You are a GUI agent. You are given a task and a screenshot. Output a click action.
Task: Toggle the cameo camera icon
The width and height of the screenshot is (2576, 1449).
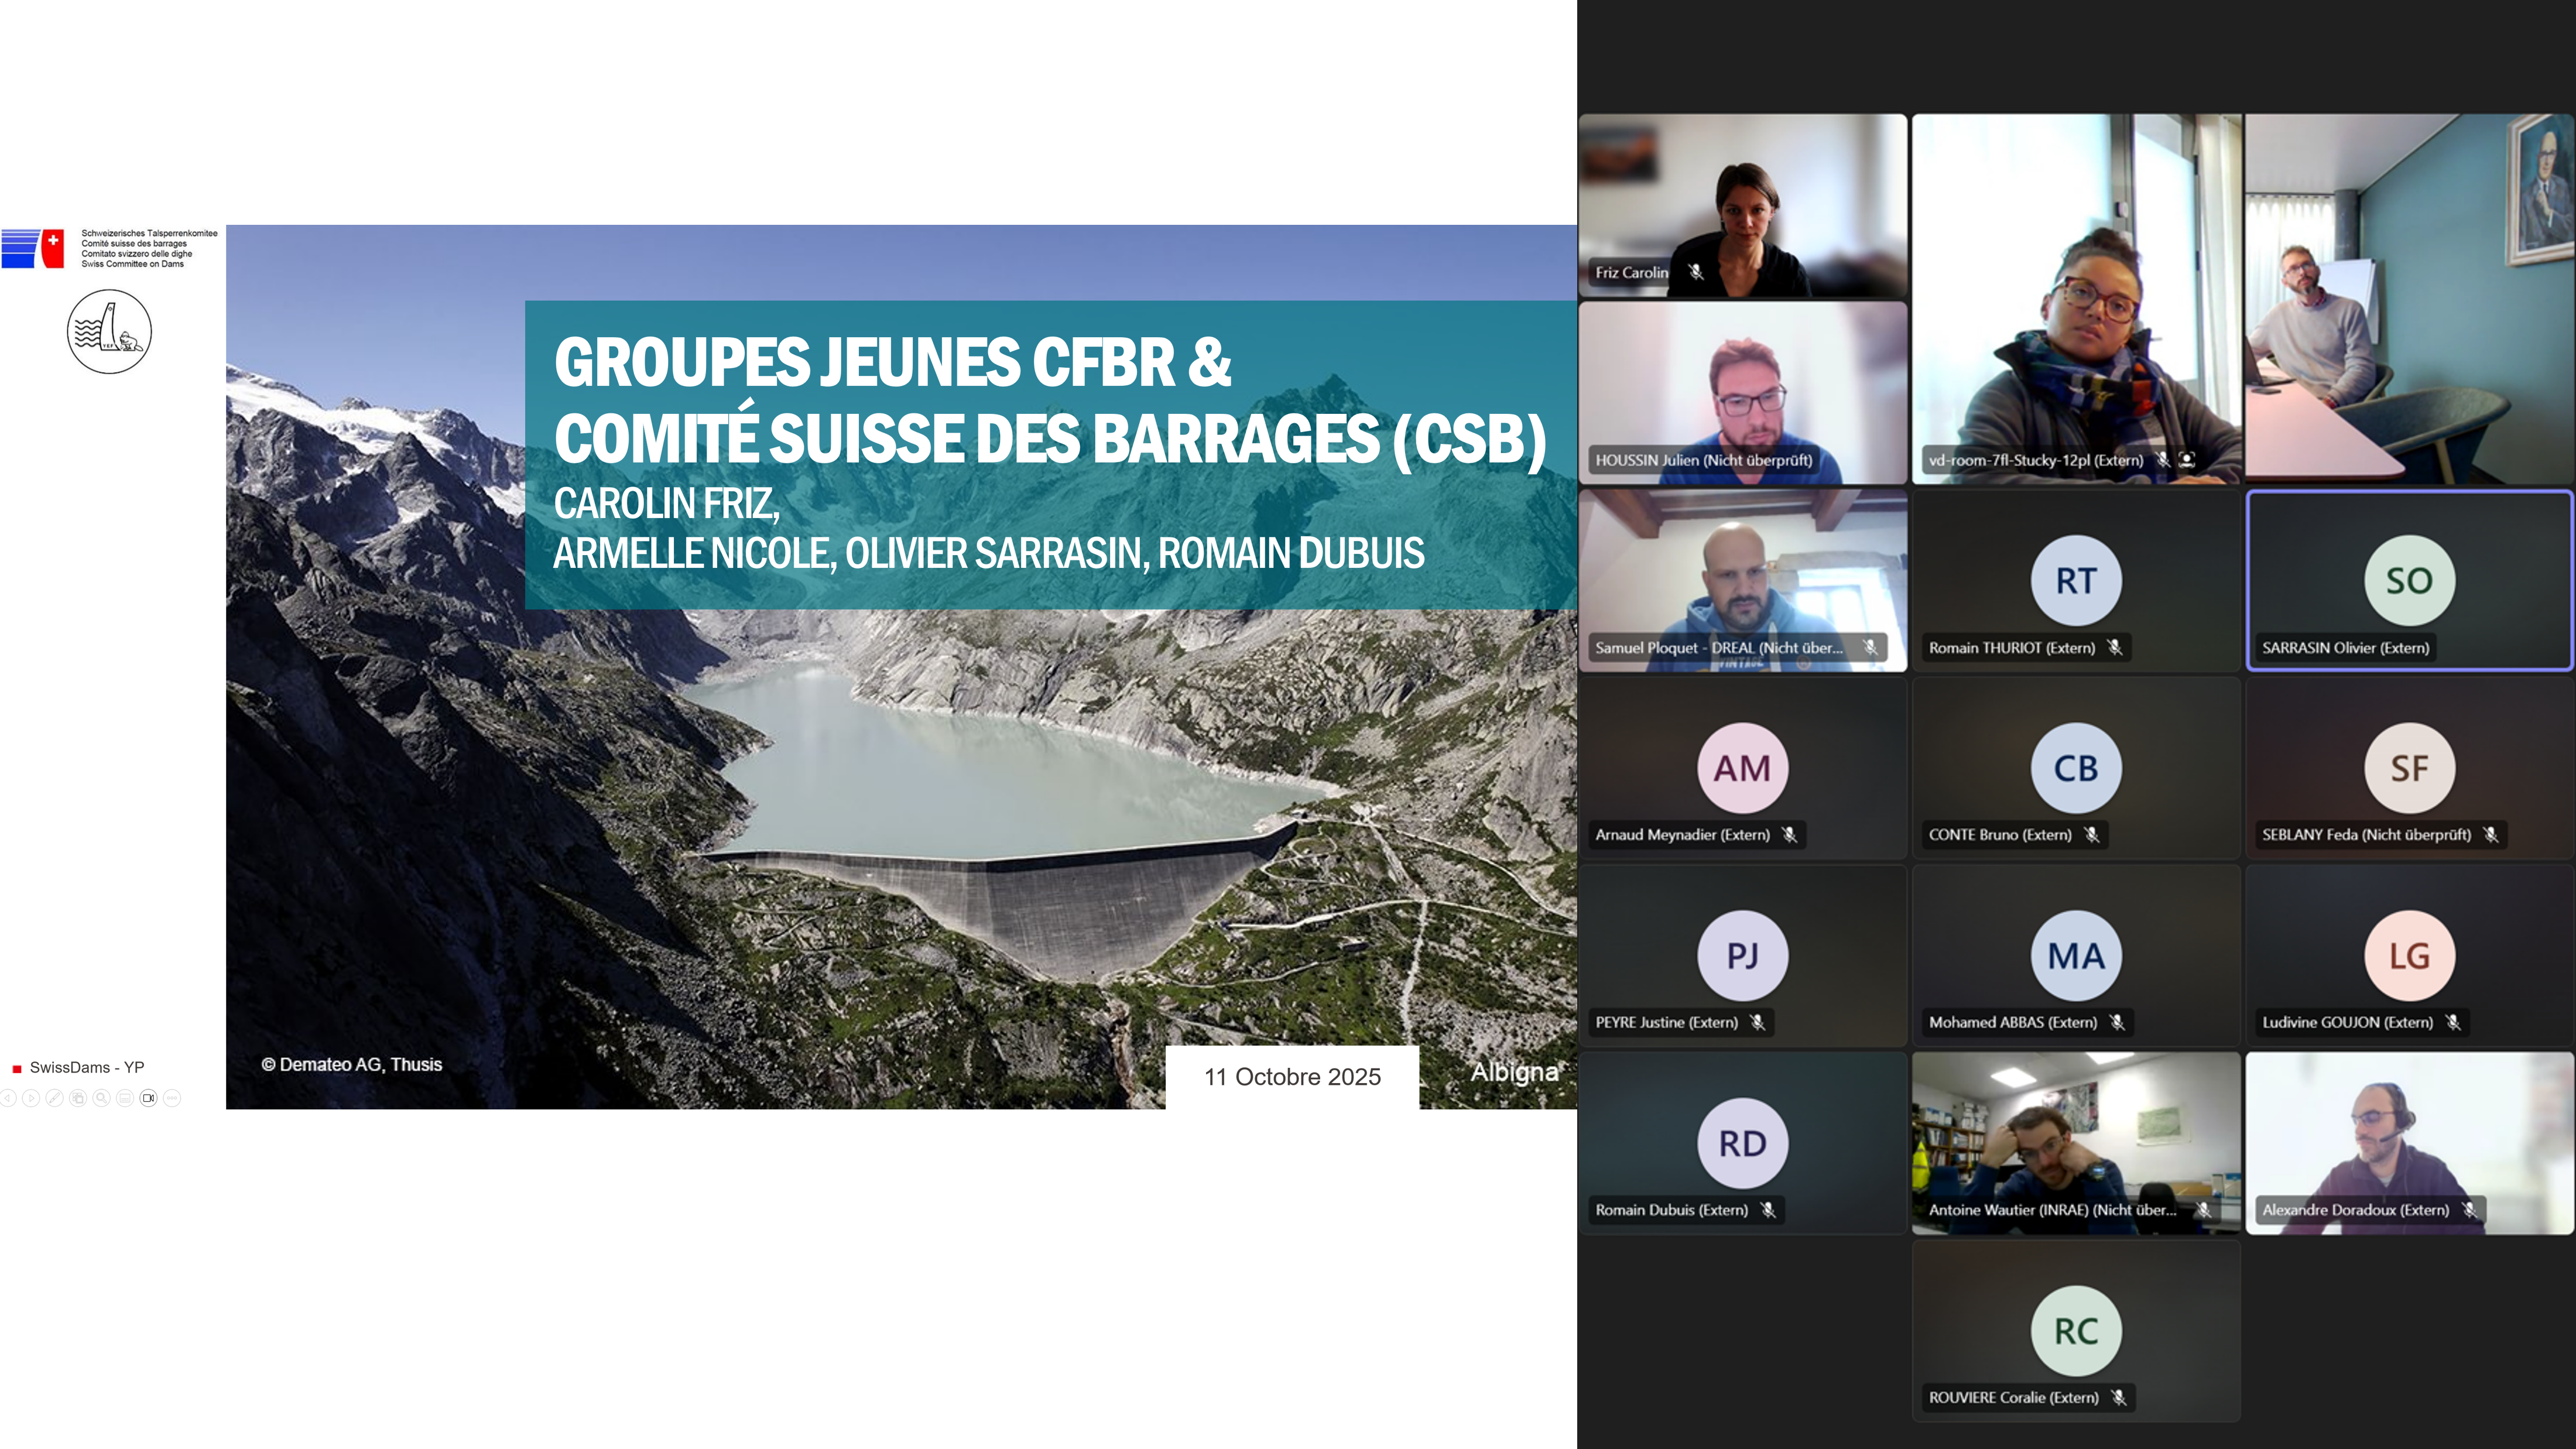pos(149,1098)
